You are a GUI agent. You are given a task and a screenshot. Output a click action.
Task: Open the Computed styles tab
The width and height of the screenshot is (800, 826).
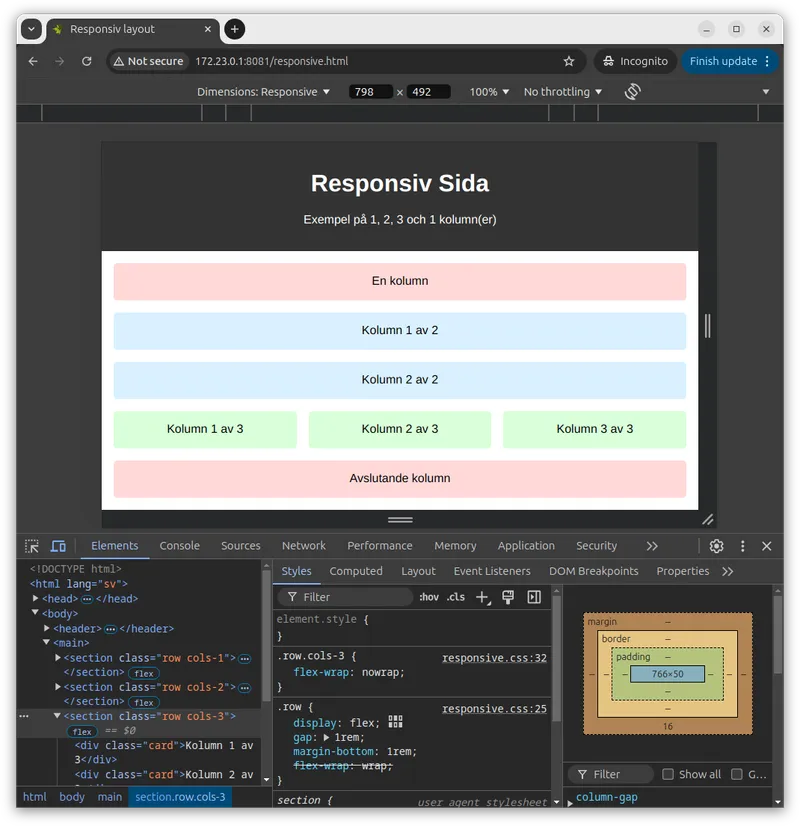click(356, 571)
